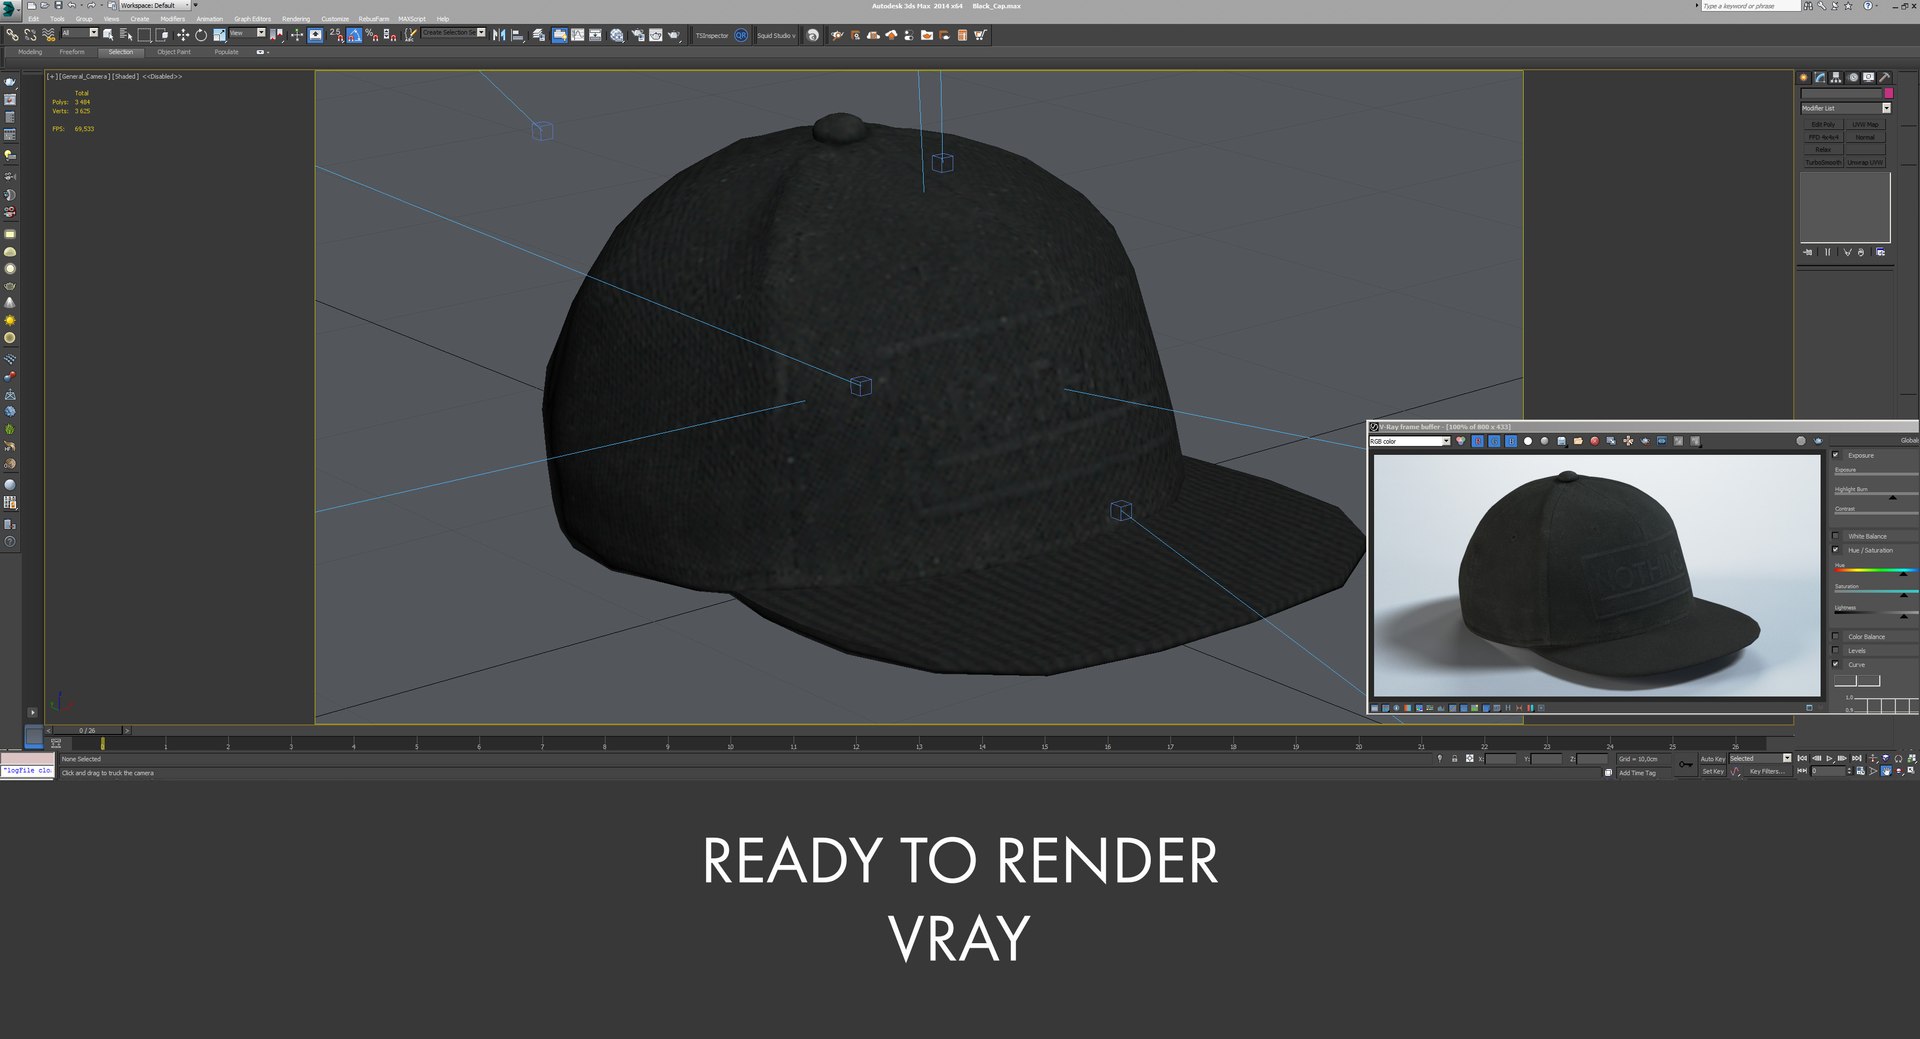This screenshot has height=1039, width=1920.
Task: Open RGB color channel dropdown
Action: [x=1410, y=441]
